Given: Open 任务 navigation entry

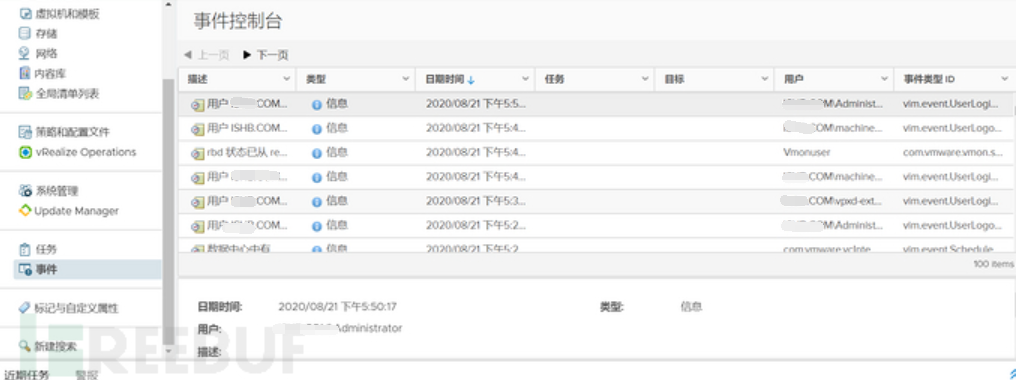Looking at the screenshot, I should [46, 250].
